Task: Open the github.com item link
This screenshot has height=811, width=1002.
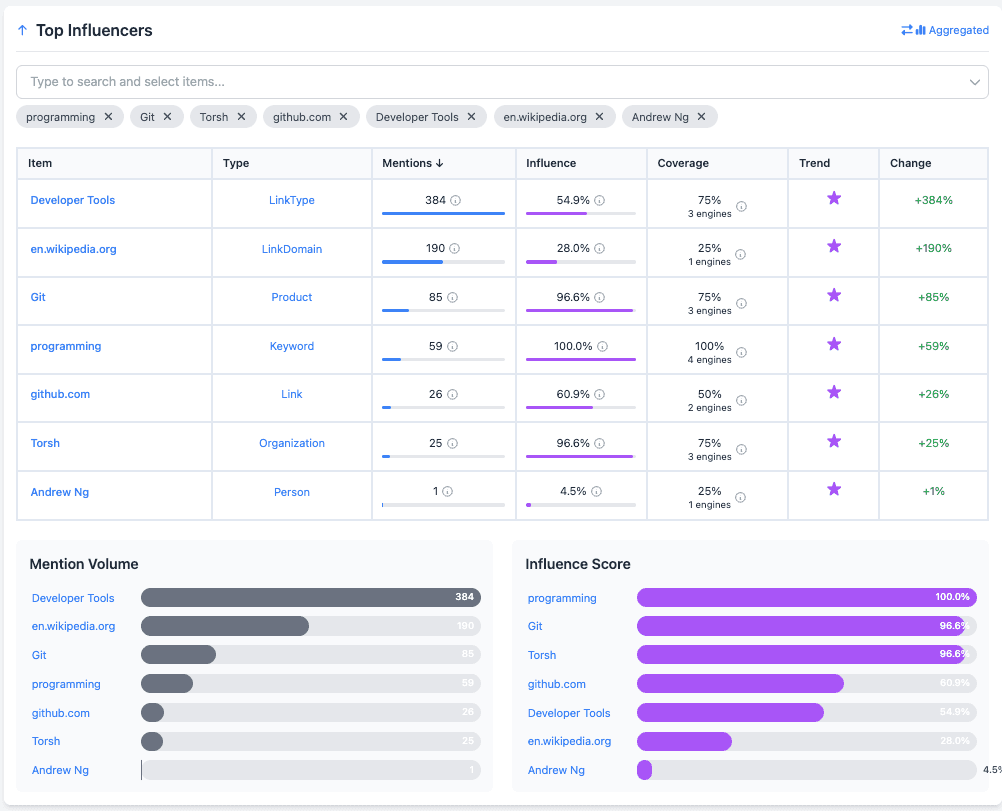Action: tap(60, 393)
